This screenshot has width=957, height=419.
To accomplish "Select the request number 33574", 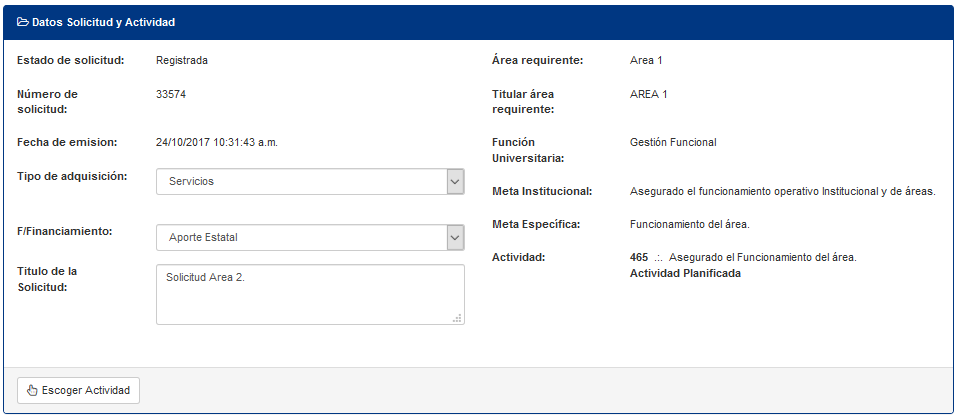I will (x=171, y=95).
